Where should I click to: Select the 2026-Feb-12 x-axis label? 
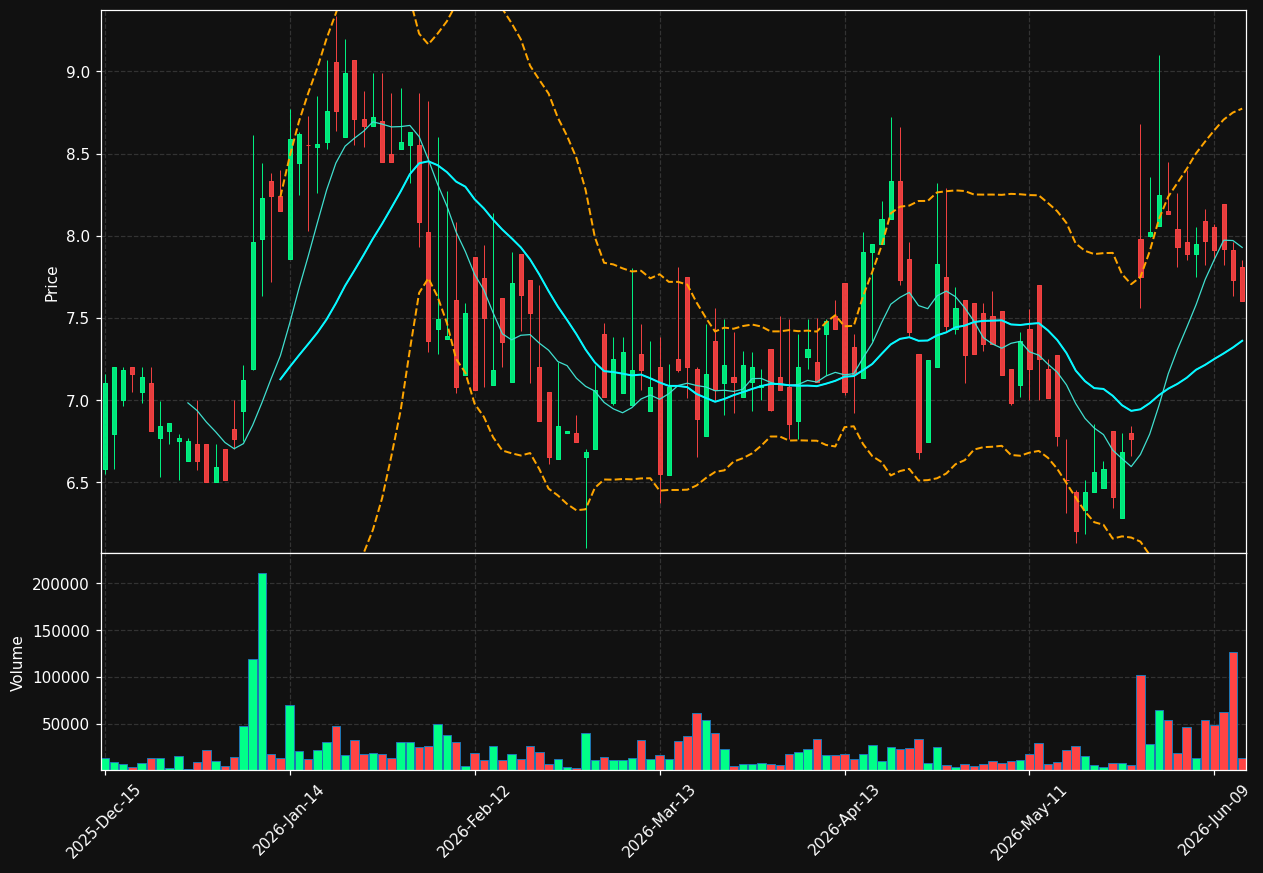(x=474, y=821)
